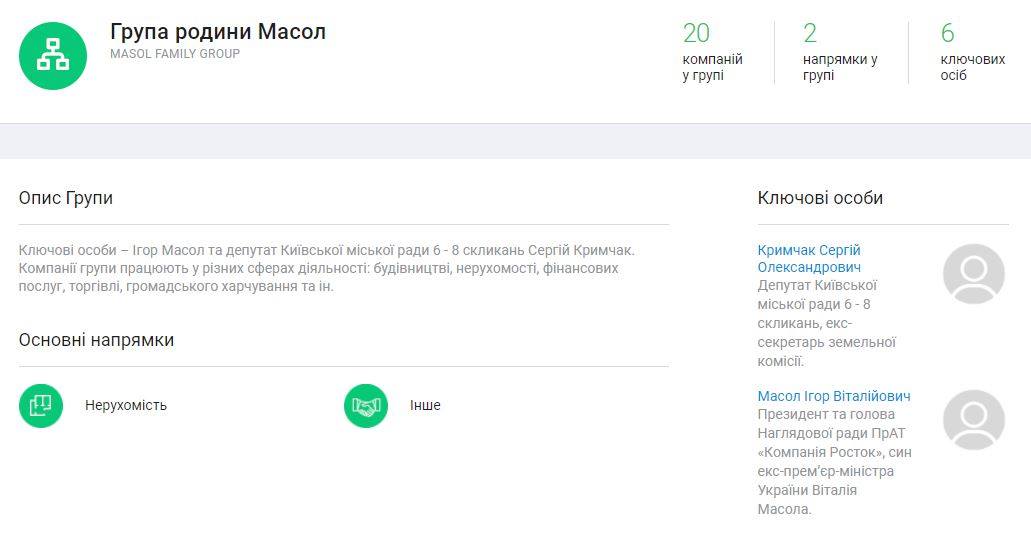Click Масол Ігор's avatar placeholder
The image size is (1031, 556).
973,420
